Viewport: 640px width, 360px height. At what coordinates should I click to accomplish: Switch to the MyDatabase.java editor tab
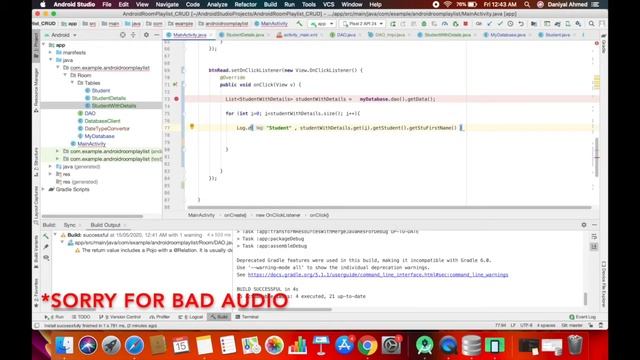pos(507,35)
